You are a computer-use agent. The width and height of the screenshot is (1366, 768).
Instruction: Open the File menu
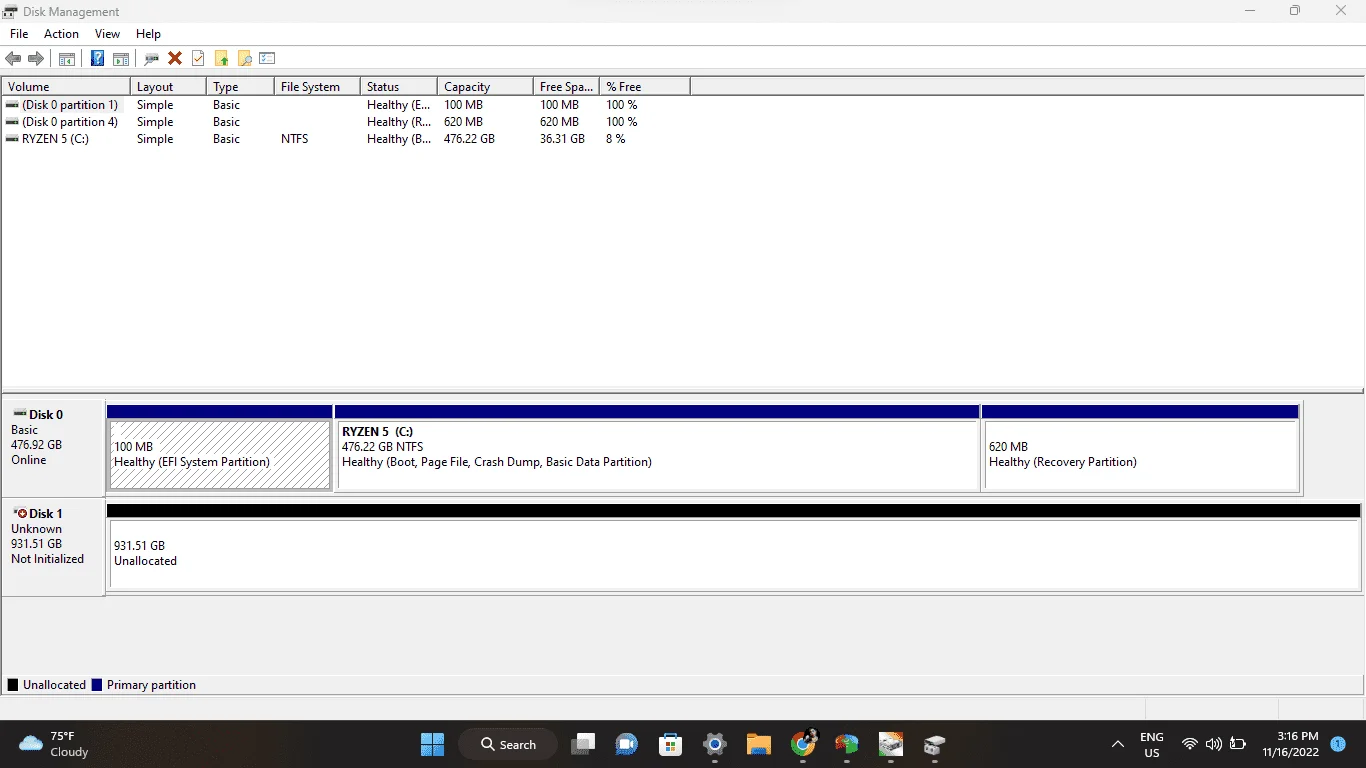pyautogui.click(x=19, y=34)
